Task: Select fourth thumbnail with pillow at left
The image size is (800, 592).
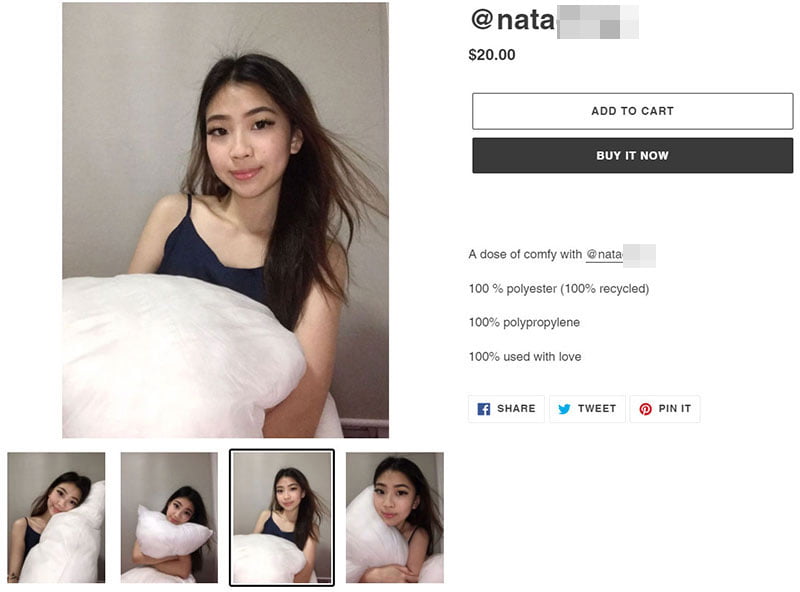Action: point(394,517)
